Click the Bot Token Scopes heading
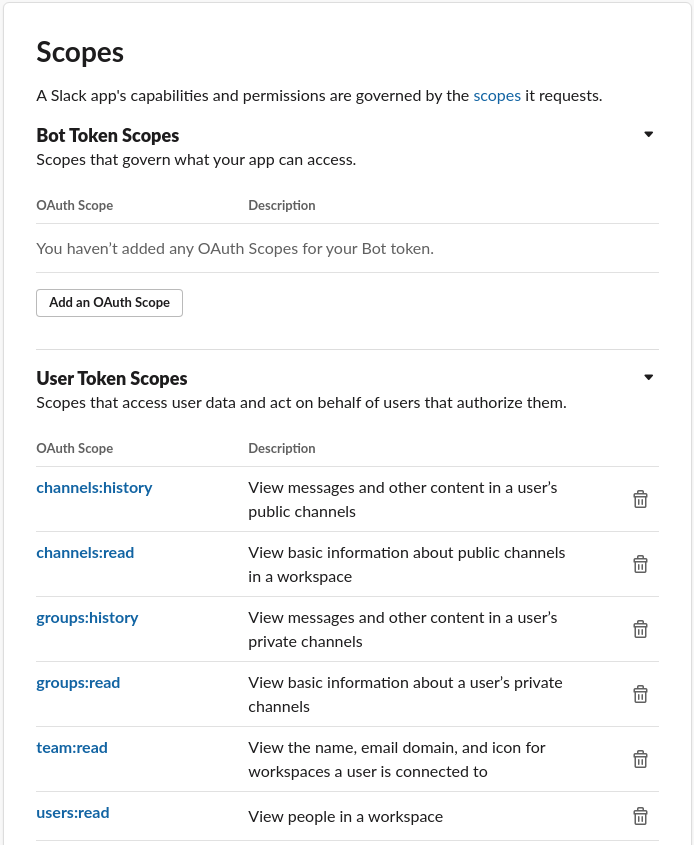Image resolution: width=694 pixels, height=845 pixels. (108, 135)
